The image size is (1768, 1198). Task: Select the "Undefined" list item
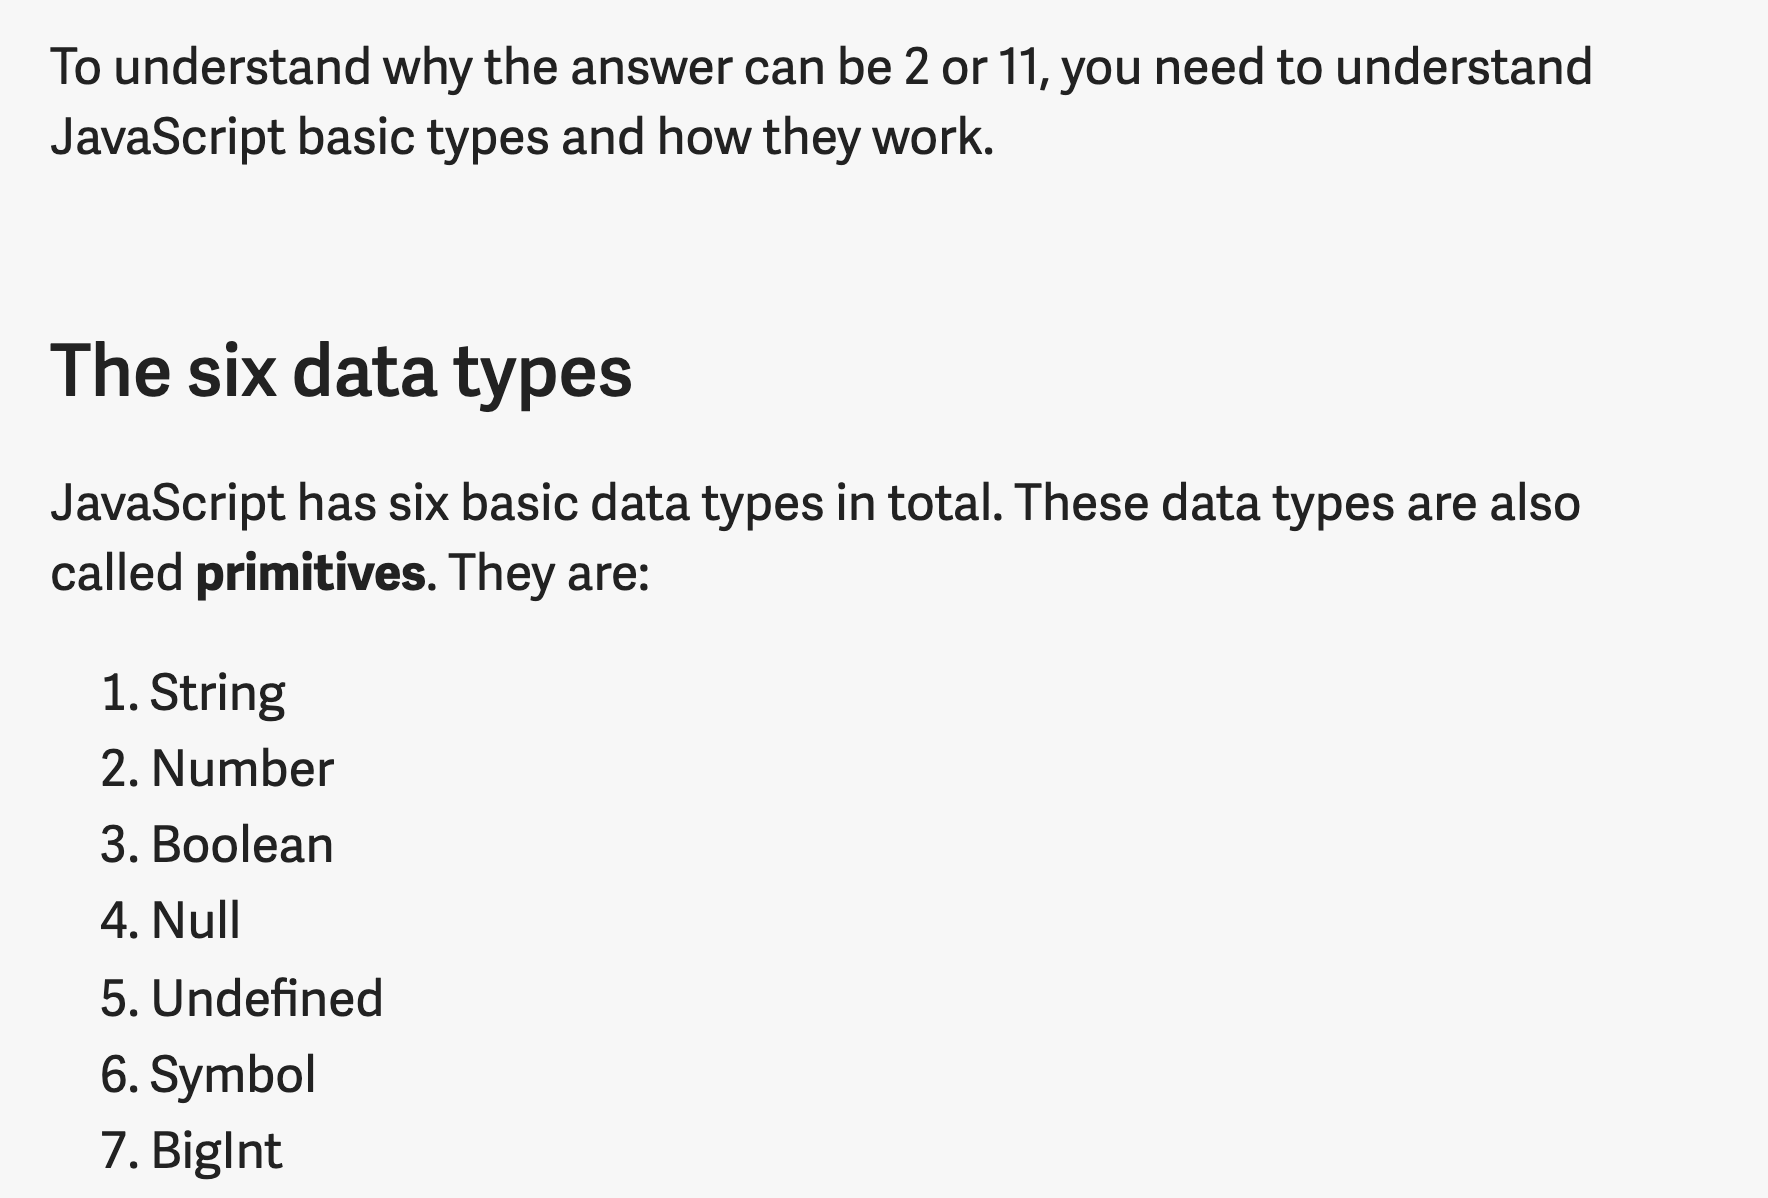click(x=267, y=998)
